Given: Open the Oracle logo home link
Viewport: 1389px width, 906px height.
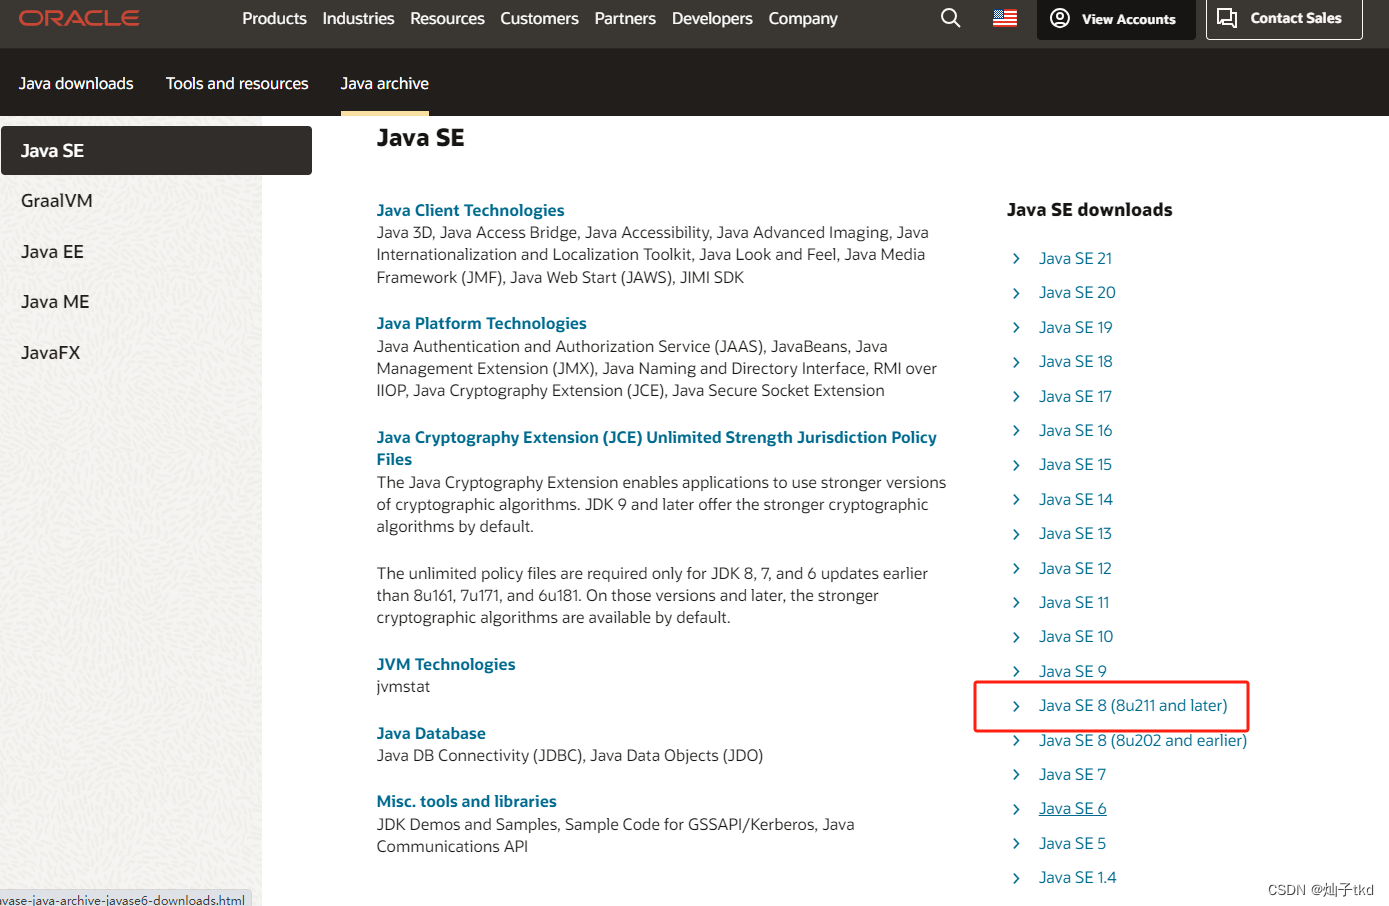Looking at the screenshot, I should tap(79, 18).
